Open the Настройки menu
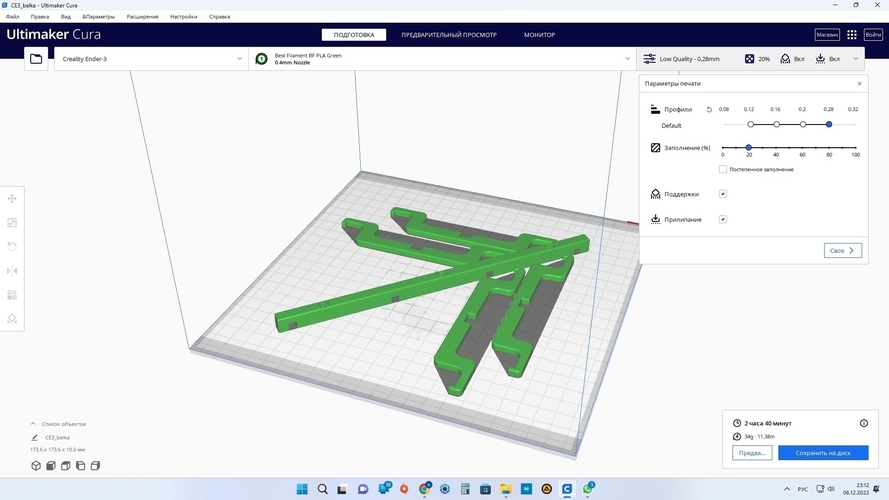889x500 pixels. [184, 17]
